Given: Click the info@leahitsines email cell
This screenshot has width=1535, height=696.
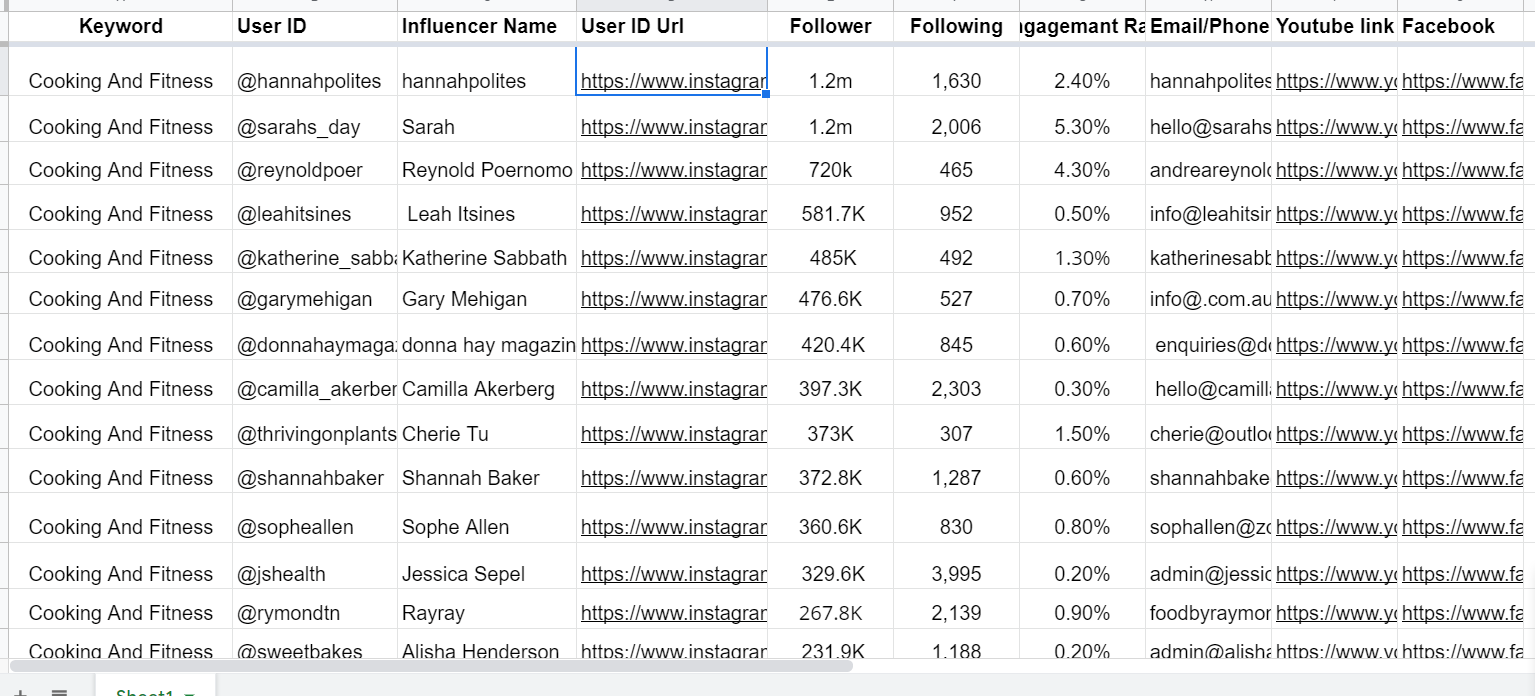Looking at the screenshot, I should pyautogui.click(x=1207, y=214).
